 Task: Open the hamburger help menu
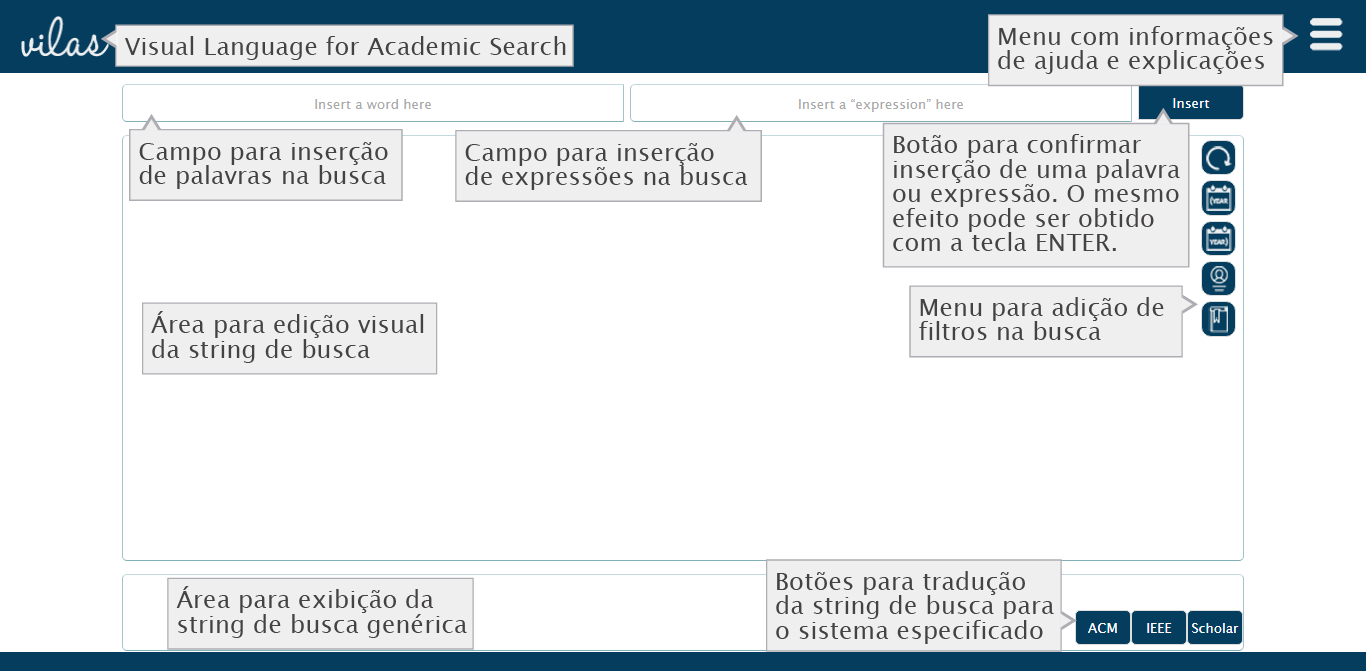pyautogui.click(x=1325, y=34)
